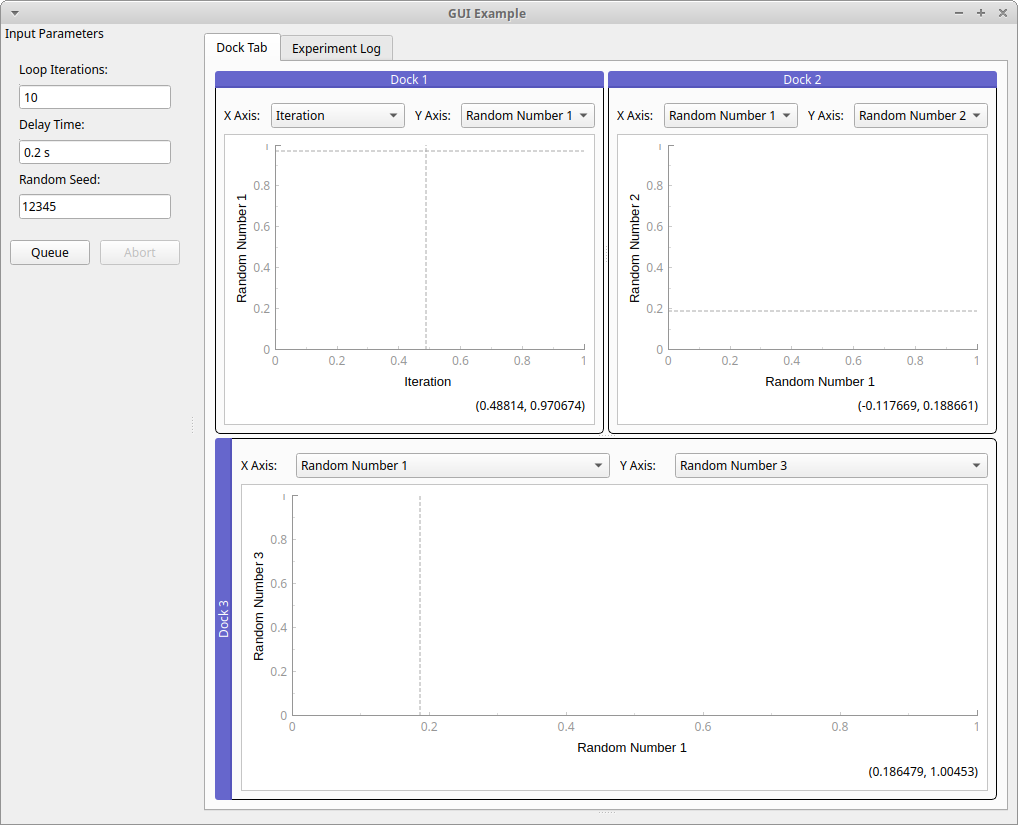This screenshot has height=825, width=1018.
Task: Click the Delay Time input field
Action: click(x=95, y=153)
